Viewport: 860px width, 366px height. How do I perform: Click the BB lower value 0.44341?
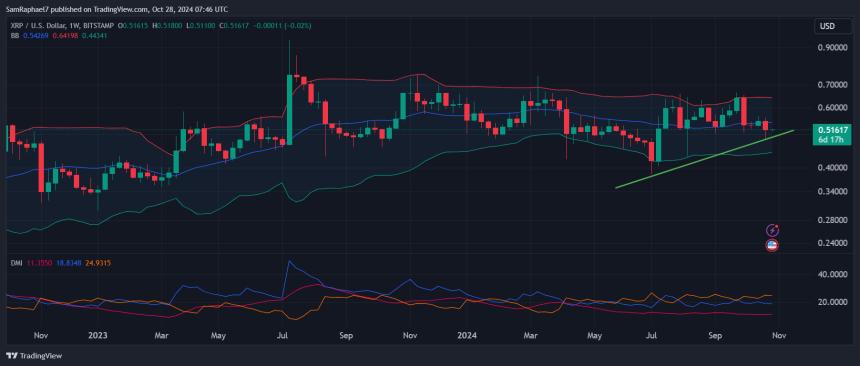[x=95, y=35]
